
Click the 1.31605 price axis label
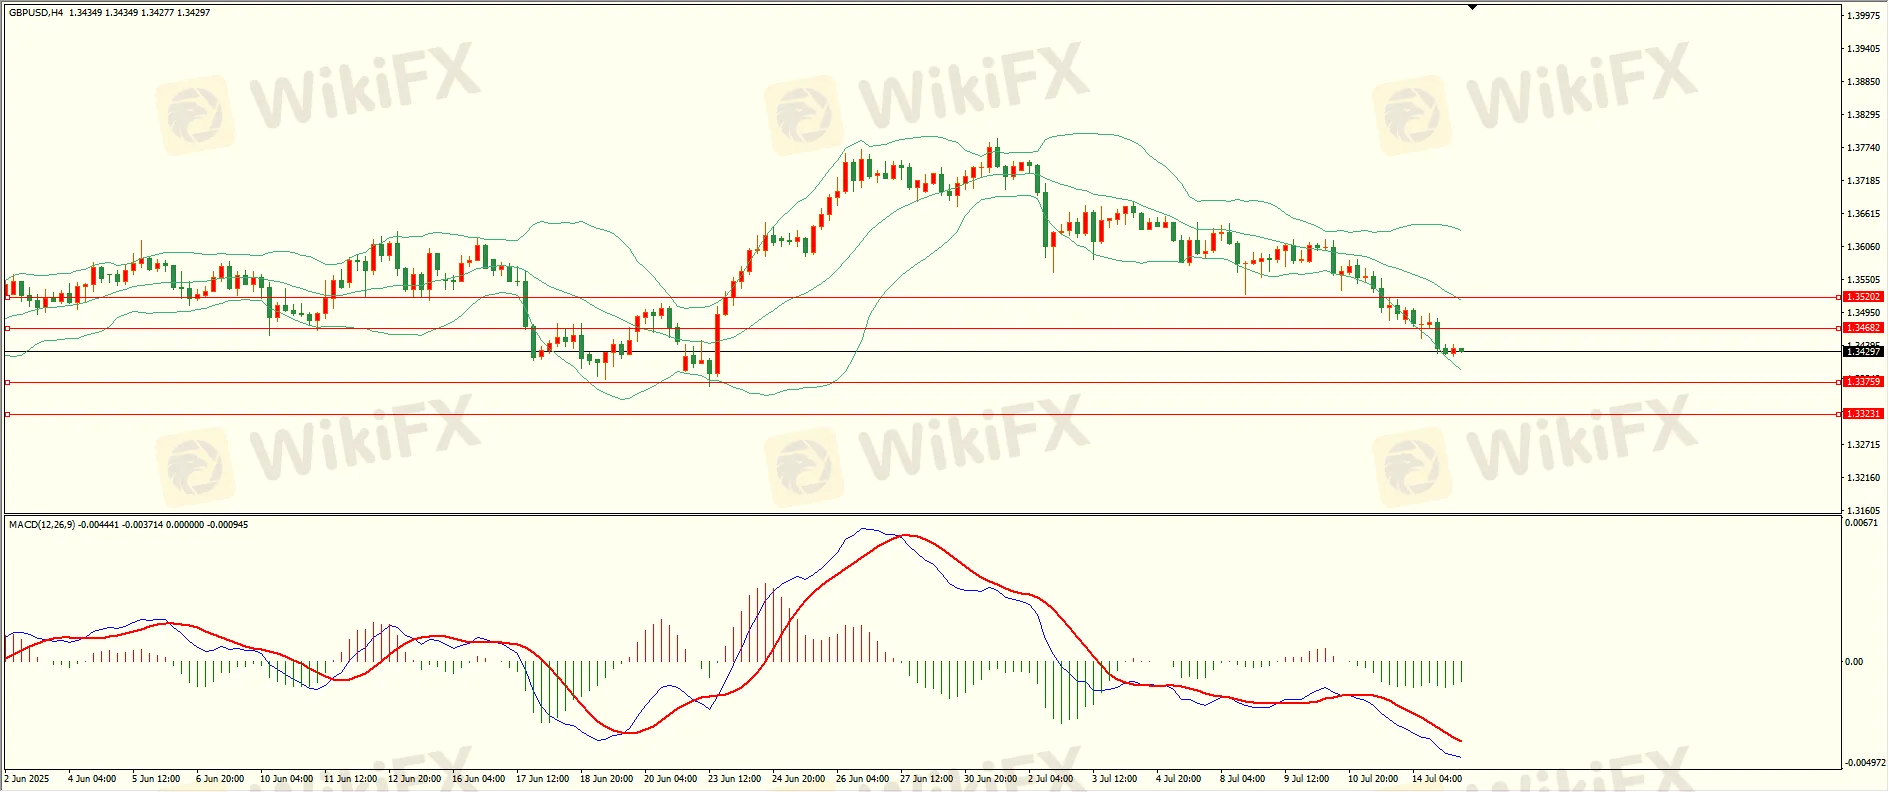pos(1863,511)
